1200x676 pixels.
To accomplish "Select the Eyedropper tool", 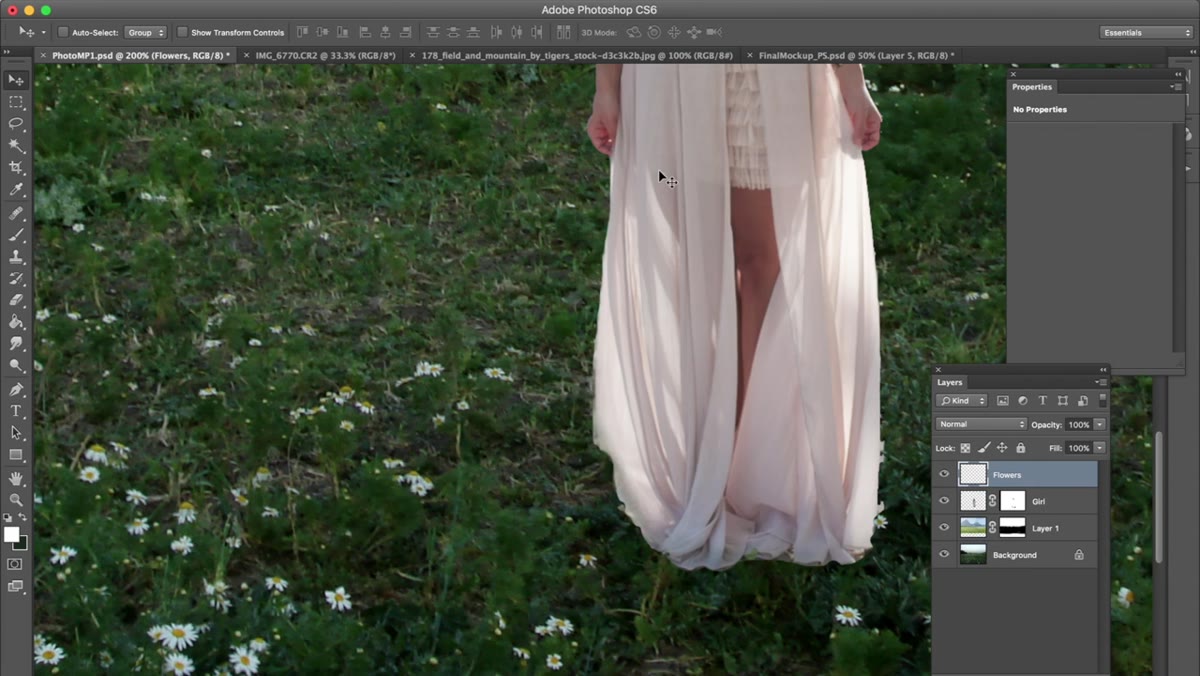I will 16,189.
